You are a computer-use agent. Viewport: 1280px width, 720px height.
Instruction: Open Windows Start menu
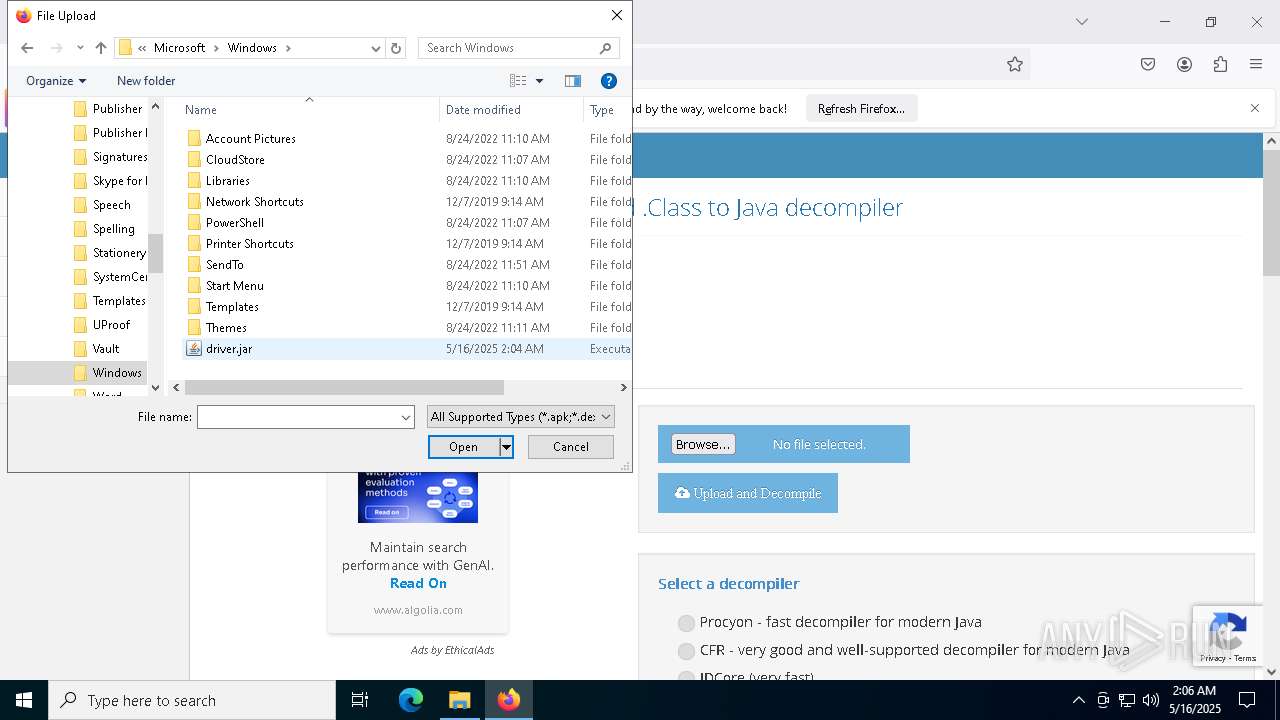coord(24,700)
